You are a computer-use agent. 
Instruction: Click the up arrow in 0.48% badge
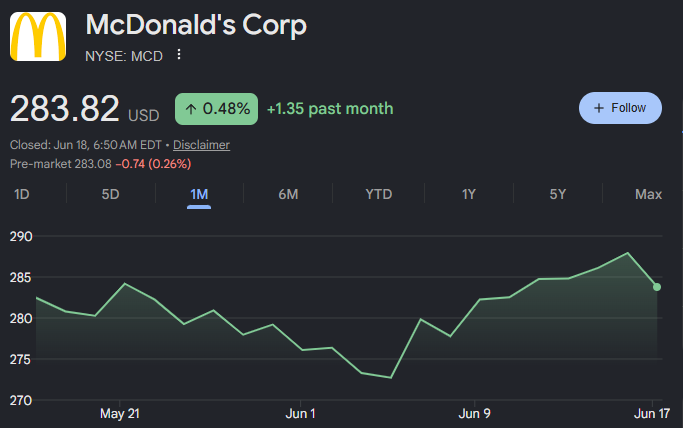(x=191, y=109)
